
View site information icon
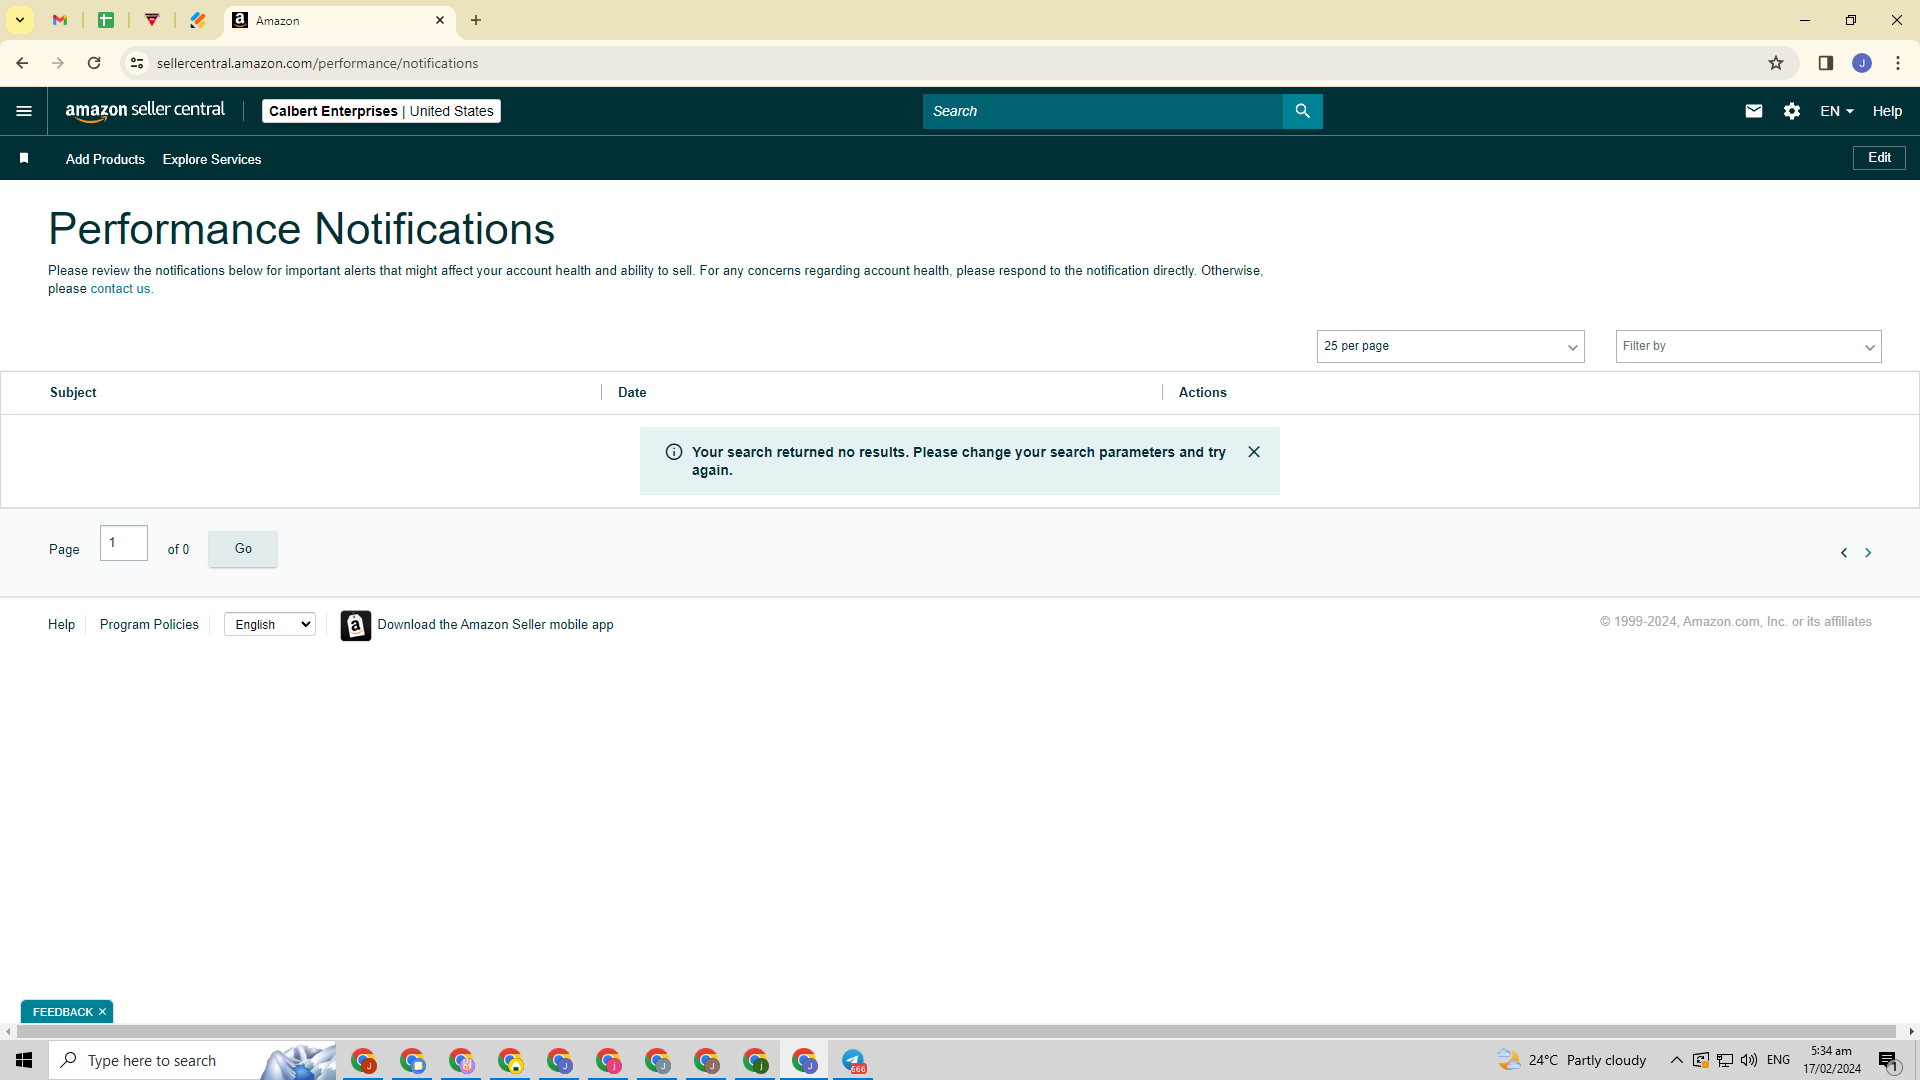[x=137, y=63]
